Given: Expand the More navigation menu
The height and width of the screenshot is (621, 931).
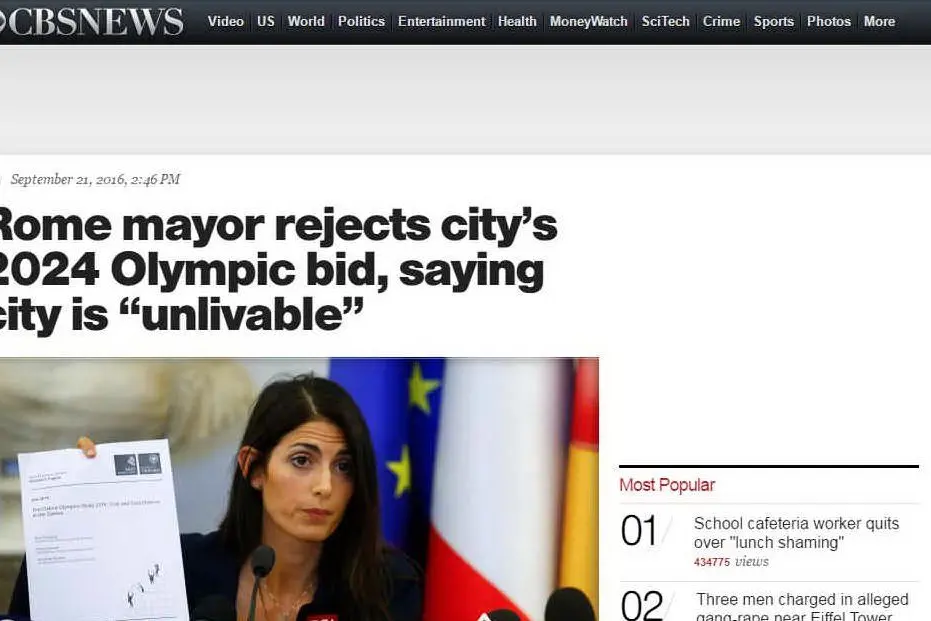Looking at the screenshot, I should tap(879, 21).
